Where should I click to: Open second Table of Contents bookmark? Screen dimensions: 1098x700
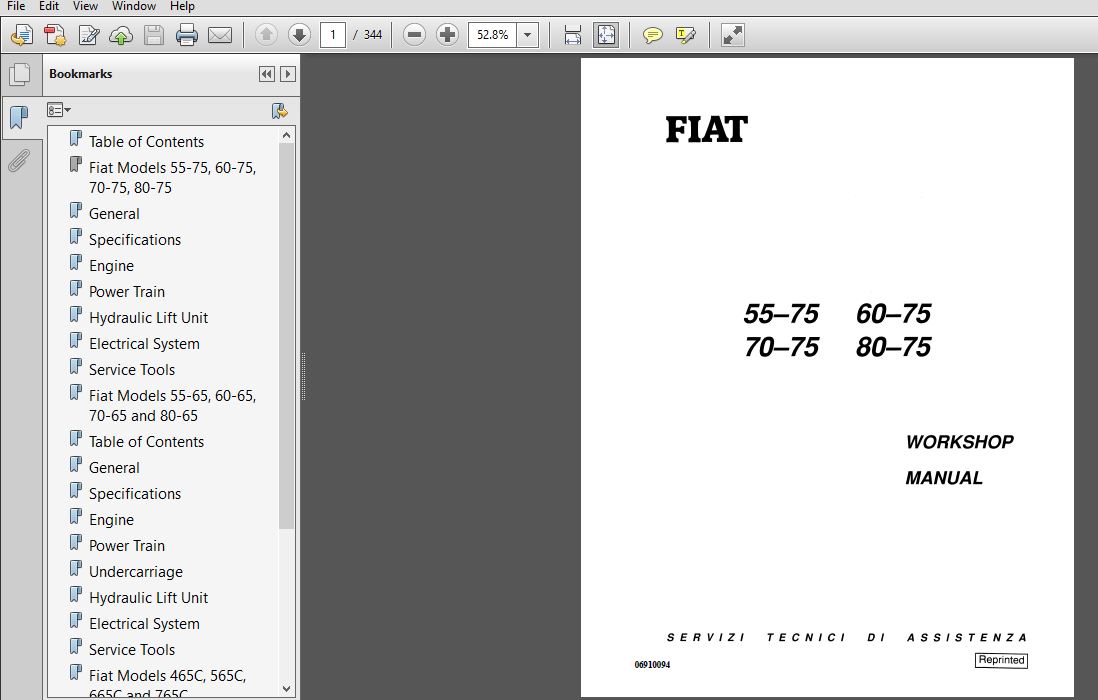click(x=146, y=442)
